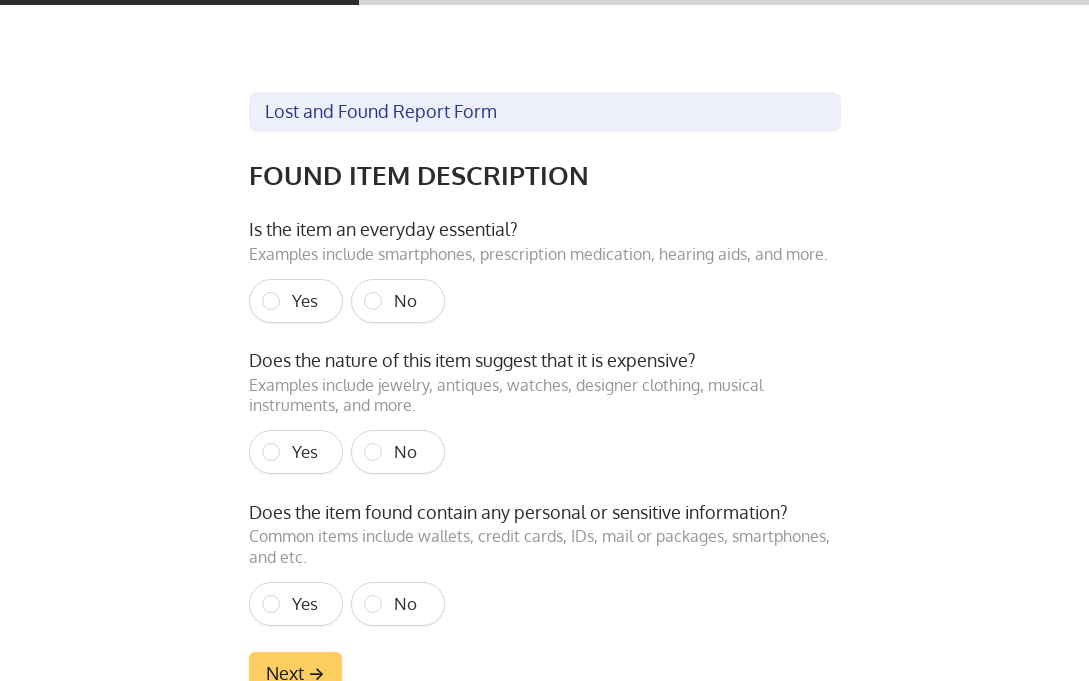The image size is (1089, 681).
Task: Click the 'Is the item an everyday essential?' label
Action: 383,229
